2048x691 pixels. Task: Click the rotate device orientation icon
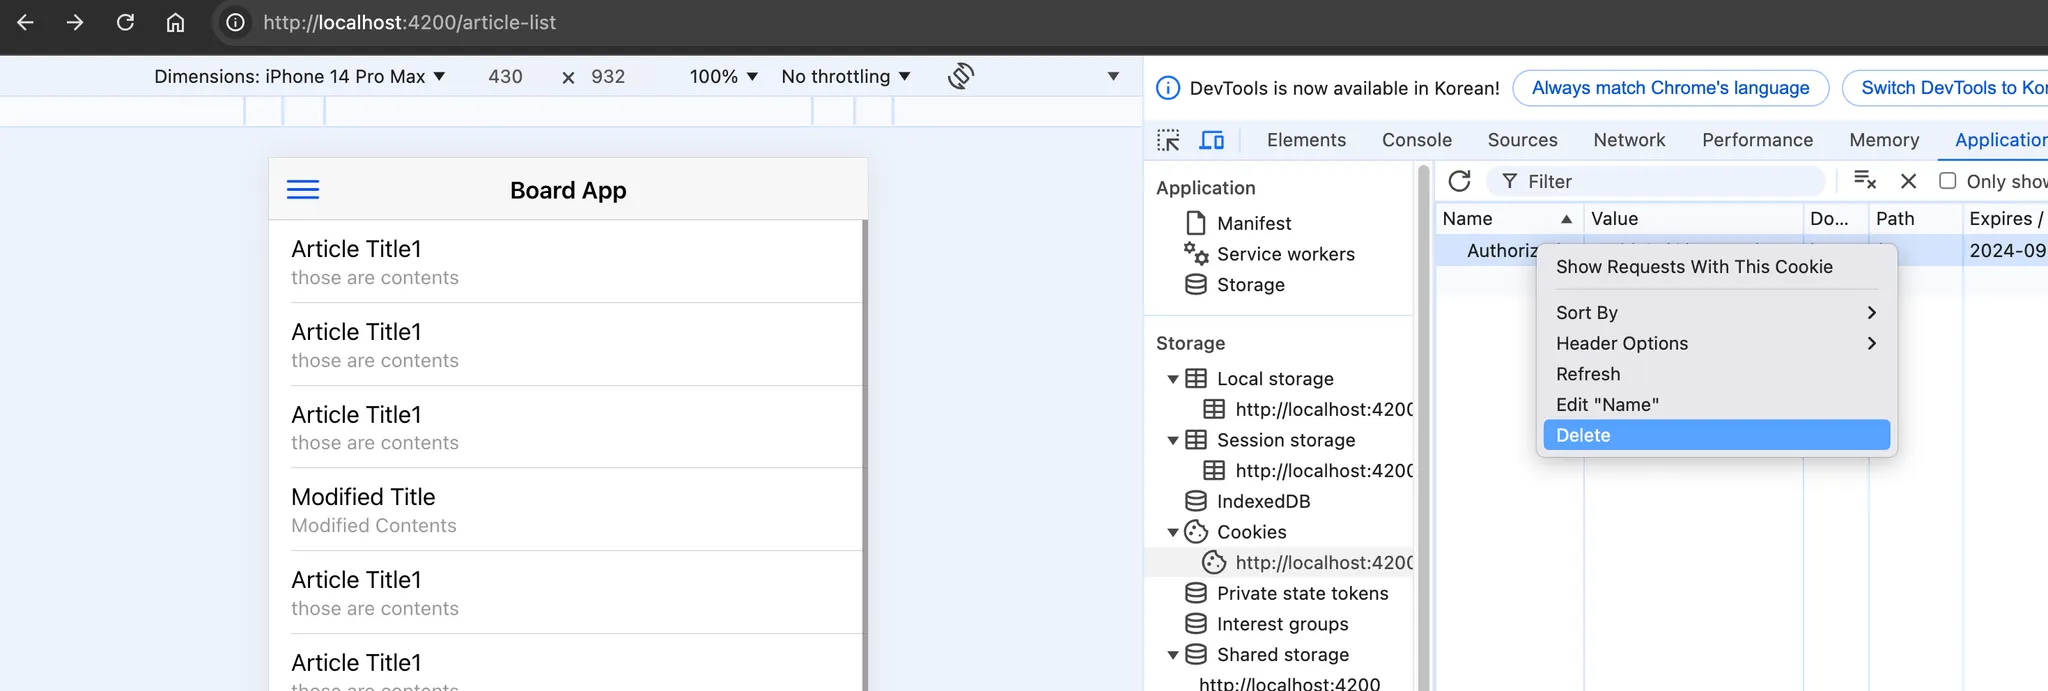coord(961,76)
